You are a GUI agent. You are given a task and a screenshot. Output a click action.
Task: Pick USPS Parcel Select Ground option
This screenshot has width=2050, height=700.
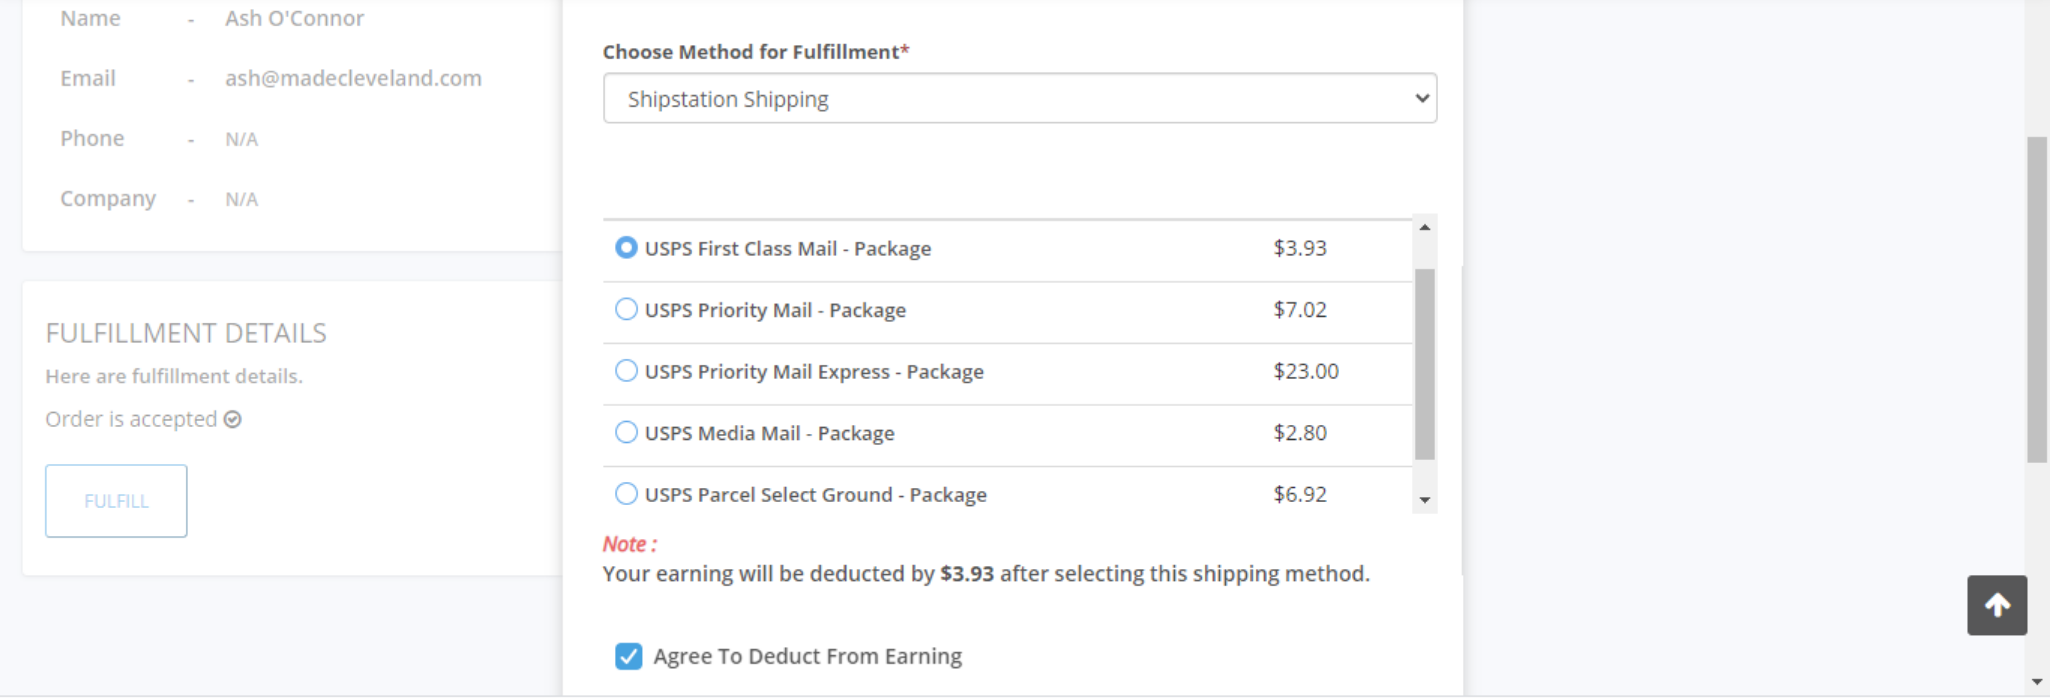(x=626, y=494)
